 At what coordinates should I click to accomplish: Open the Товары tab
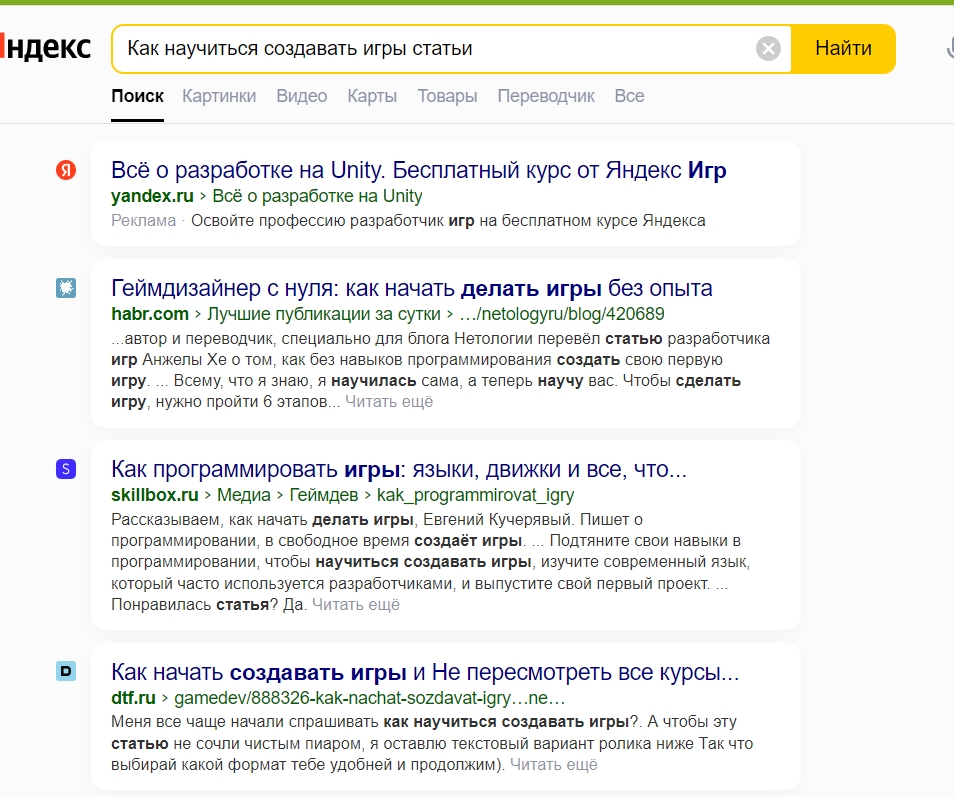click(447, 96)
